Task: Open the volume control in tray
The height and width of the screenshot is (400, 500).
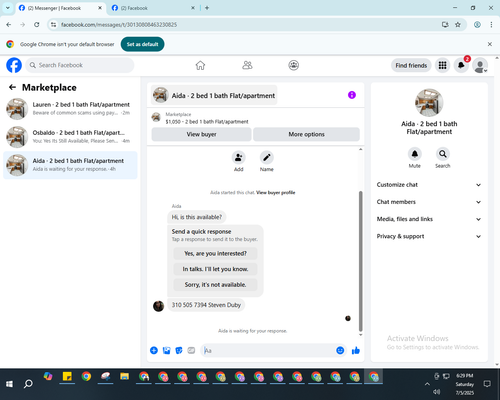Action: 437,392
